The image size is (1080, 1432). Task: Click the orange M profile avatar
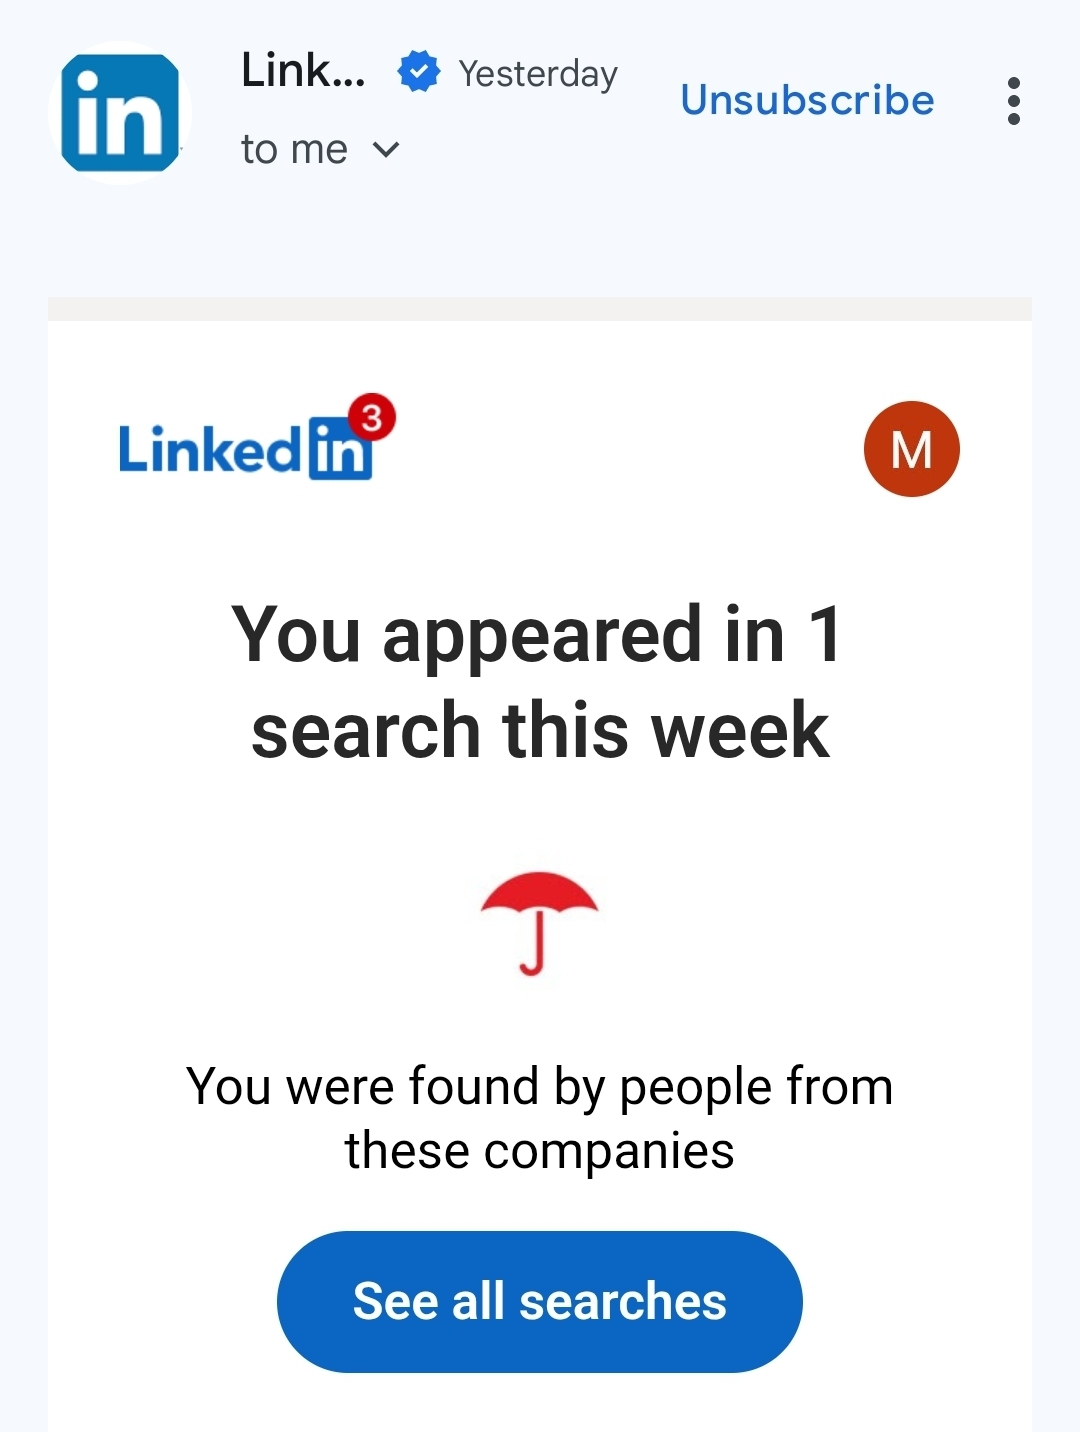[911, 449]
